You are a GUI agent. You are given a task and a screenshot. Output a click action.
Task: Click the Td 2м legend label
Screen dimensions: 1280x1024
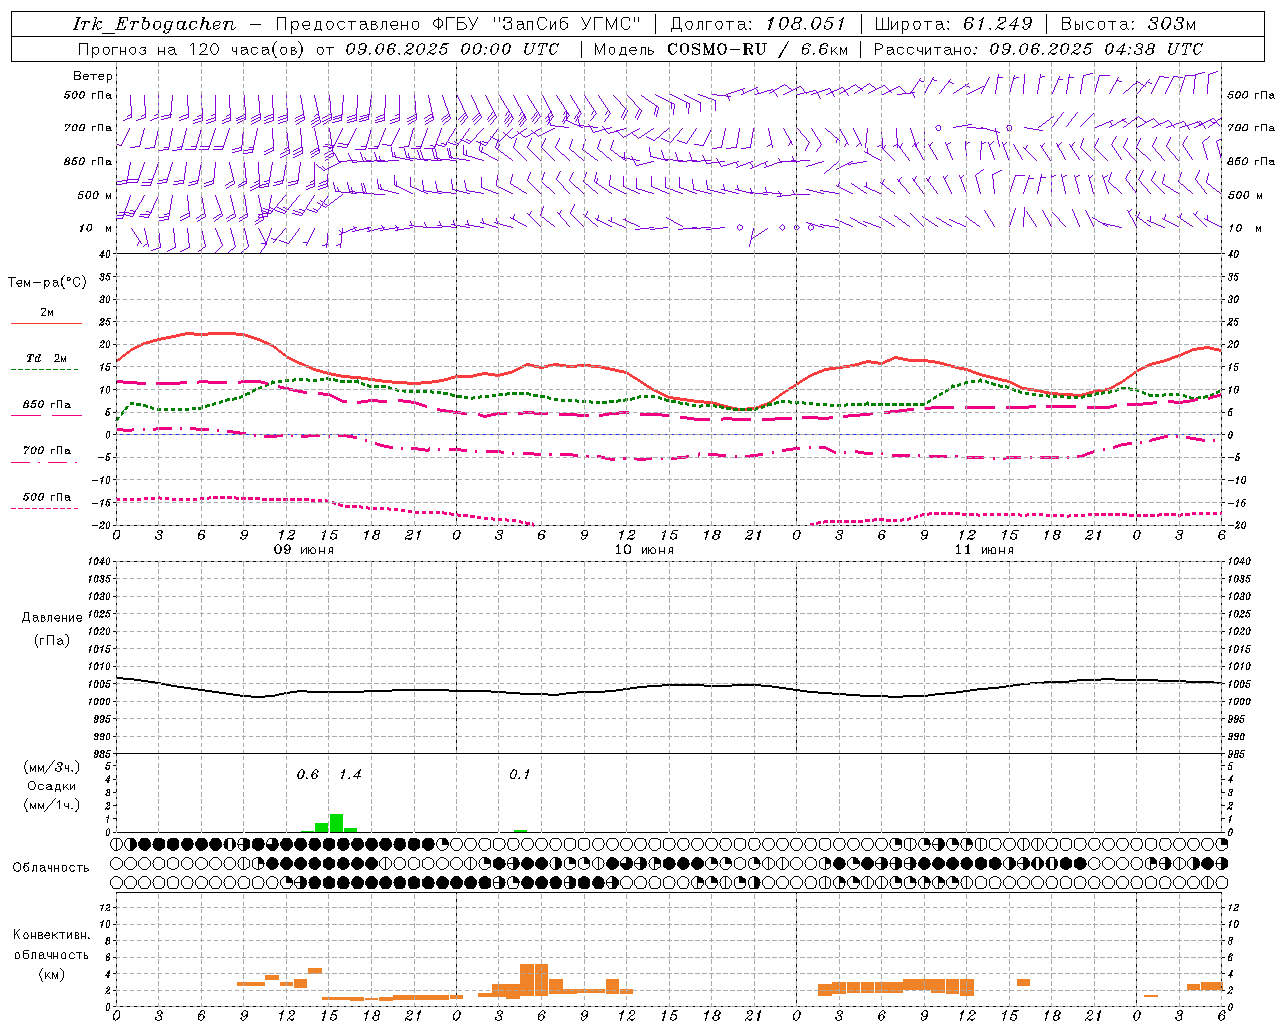pos(46,358)
